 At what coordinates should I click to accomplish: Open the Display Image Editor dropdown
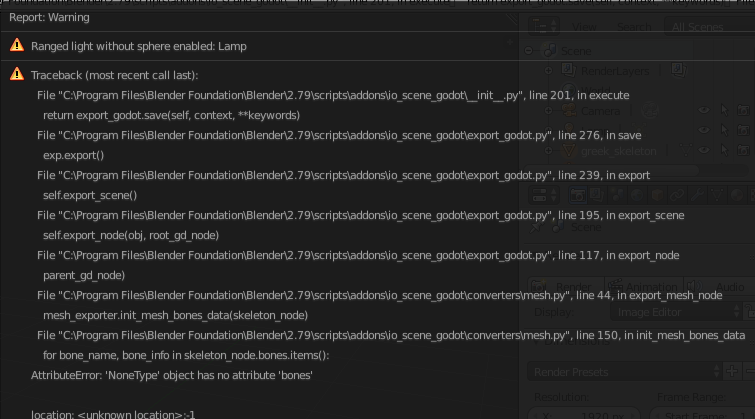pyautogui.click(x=676, y=312)
